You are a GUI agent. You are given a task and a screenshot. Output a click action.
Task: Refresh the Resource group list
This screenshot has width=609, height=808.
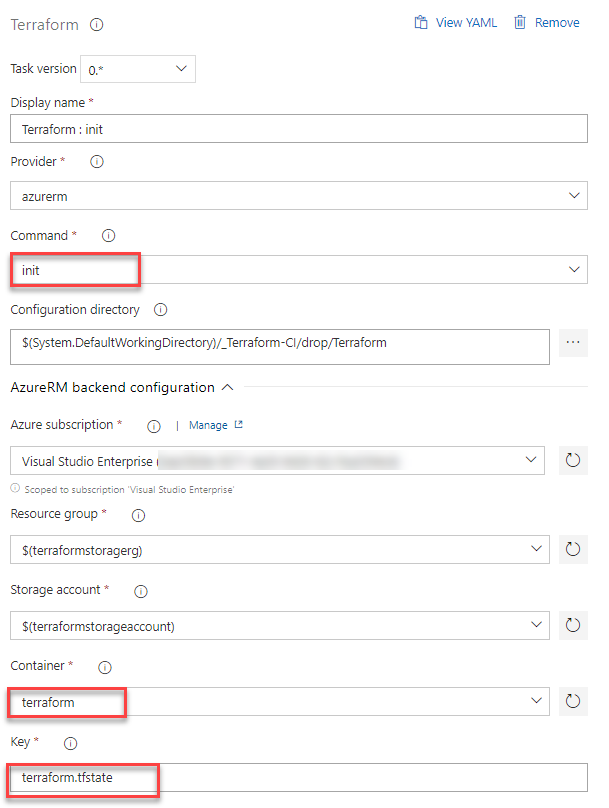pos(573,549)
